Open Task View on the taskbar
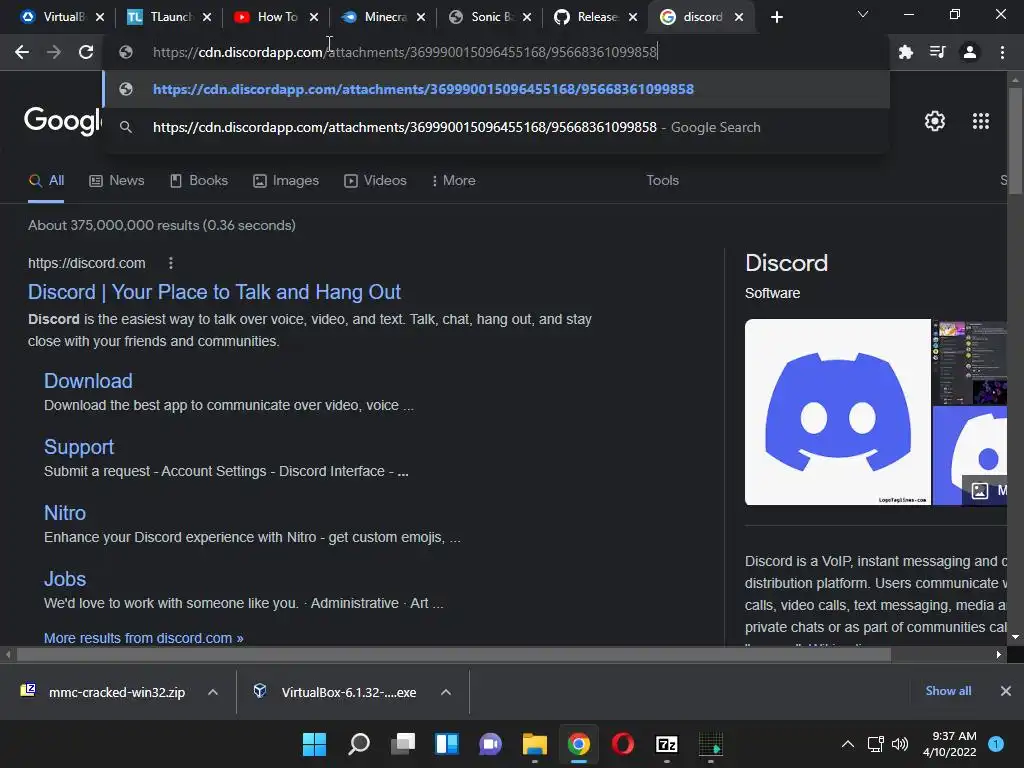This screenshot has height=768, width=1024. pos(403,744)
